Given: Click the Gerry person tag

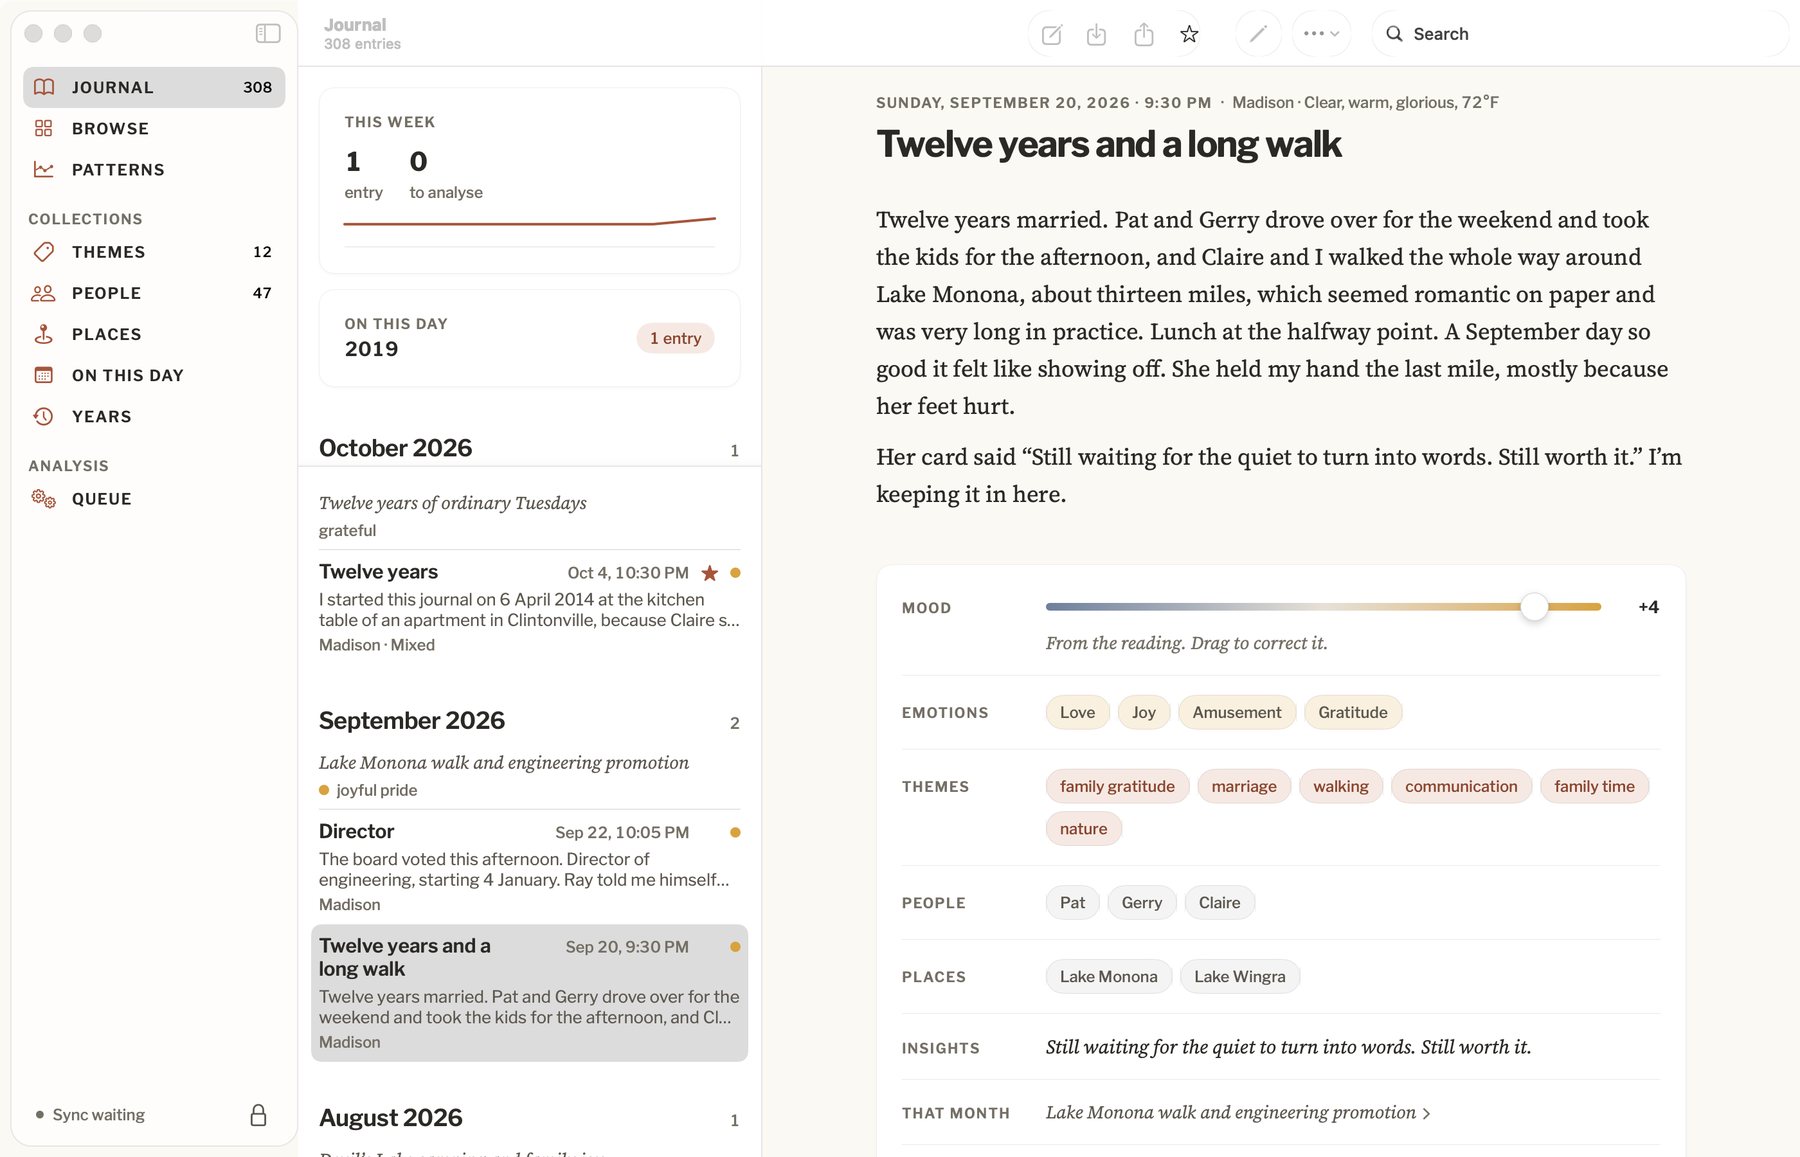Looking at the screenshot, I should tap(1141, 902).
